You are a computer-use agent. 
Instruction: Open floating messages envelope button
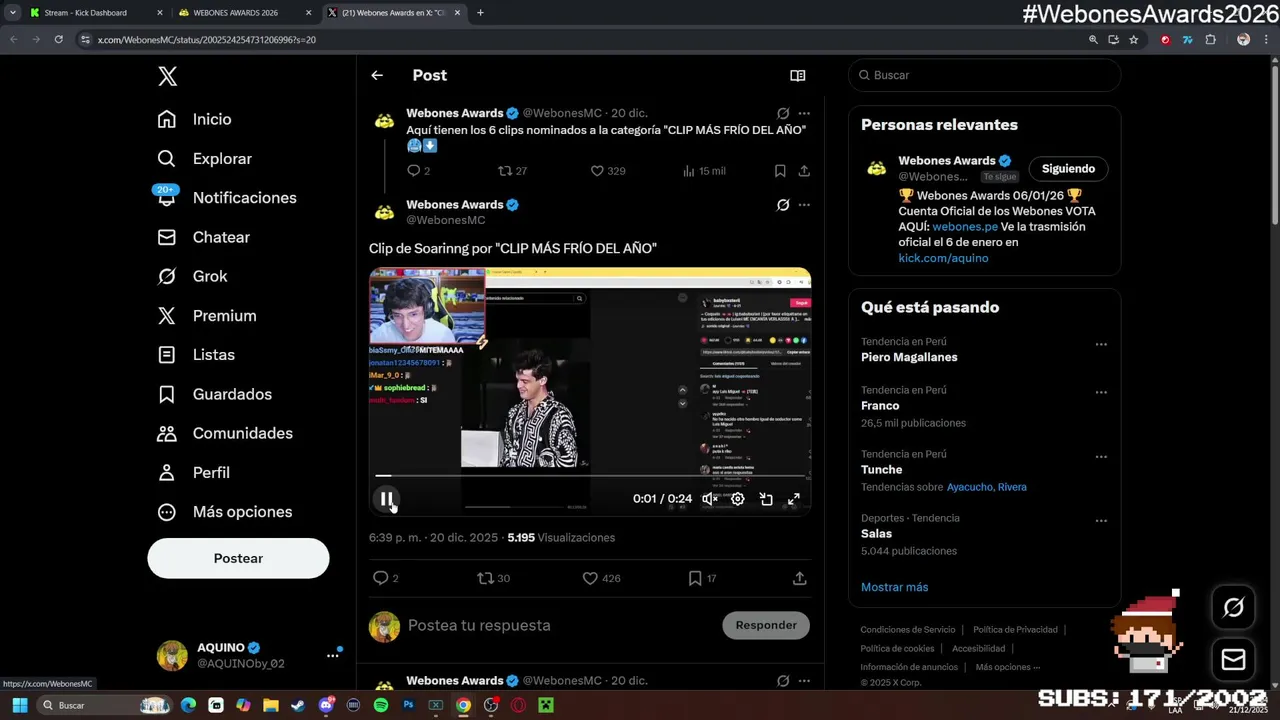[1233, 660]
